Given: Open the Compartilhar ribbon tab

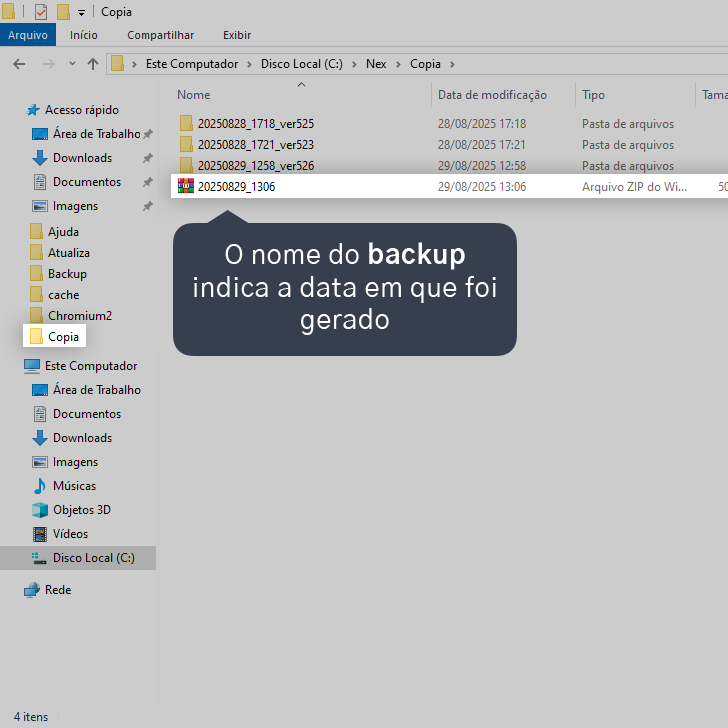Looking at the screenshot, I should coord(161,35).
